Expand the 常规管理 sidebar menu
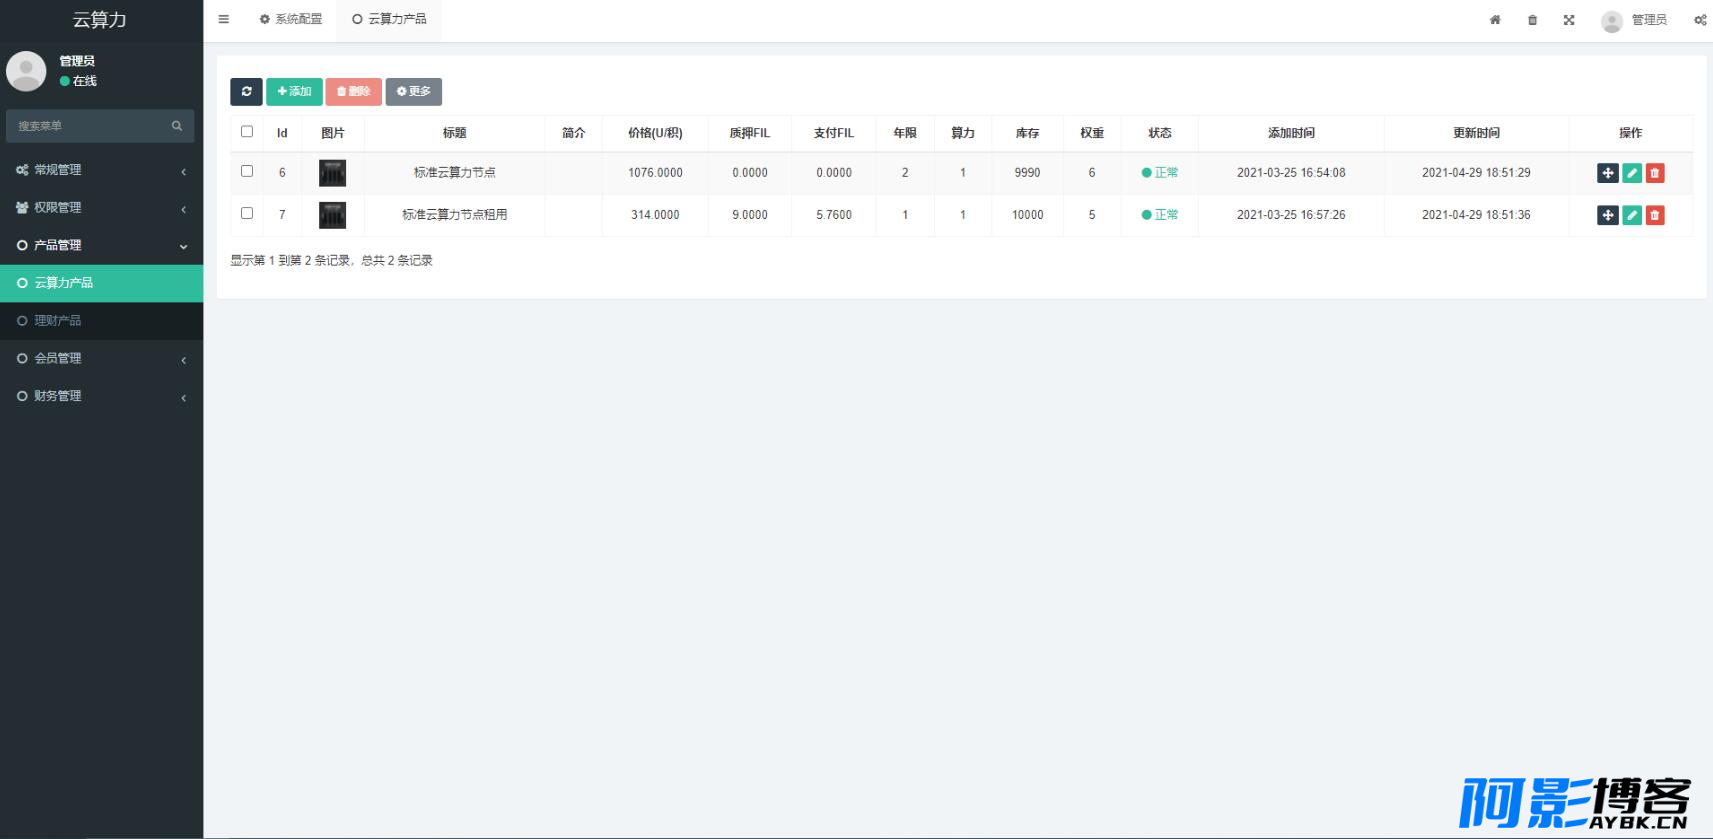The height and width of the screenshot is (839, 1713). point(101,170)
